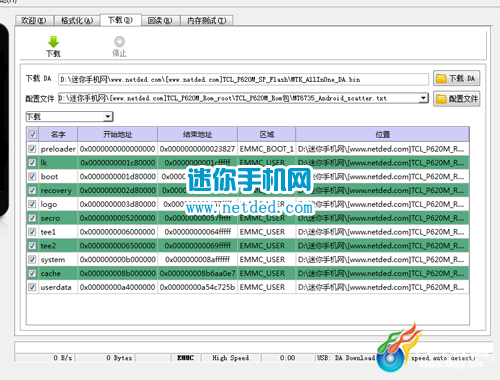Viewport: 500px width, 380px height.
Task: Select the boot row name cell
Action: click(58, 176)
